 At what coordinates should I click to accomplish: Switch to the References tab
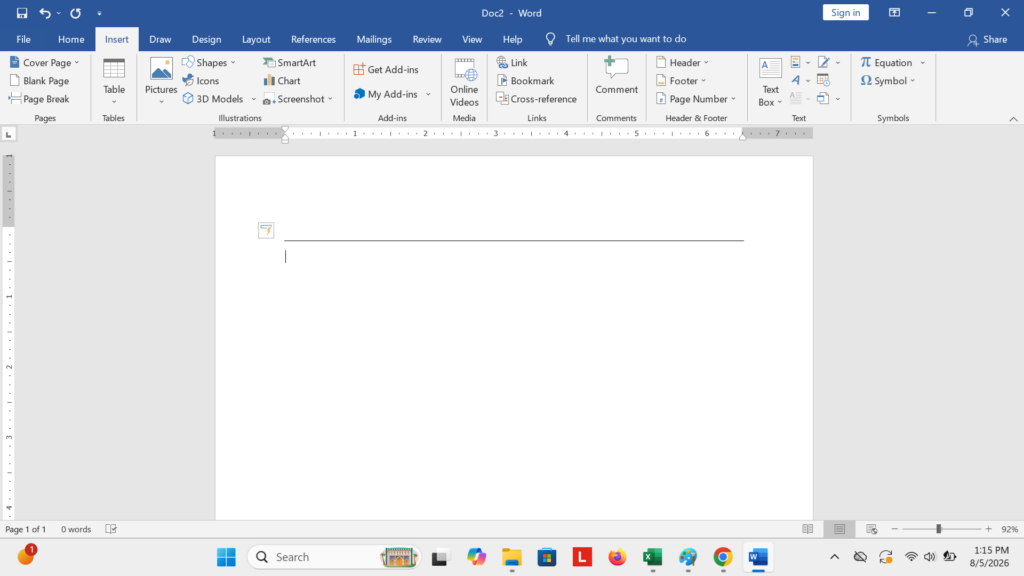coord(313,39)
